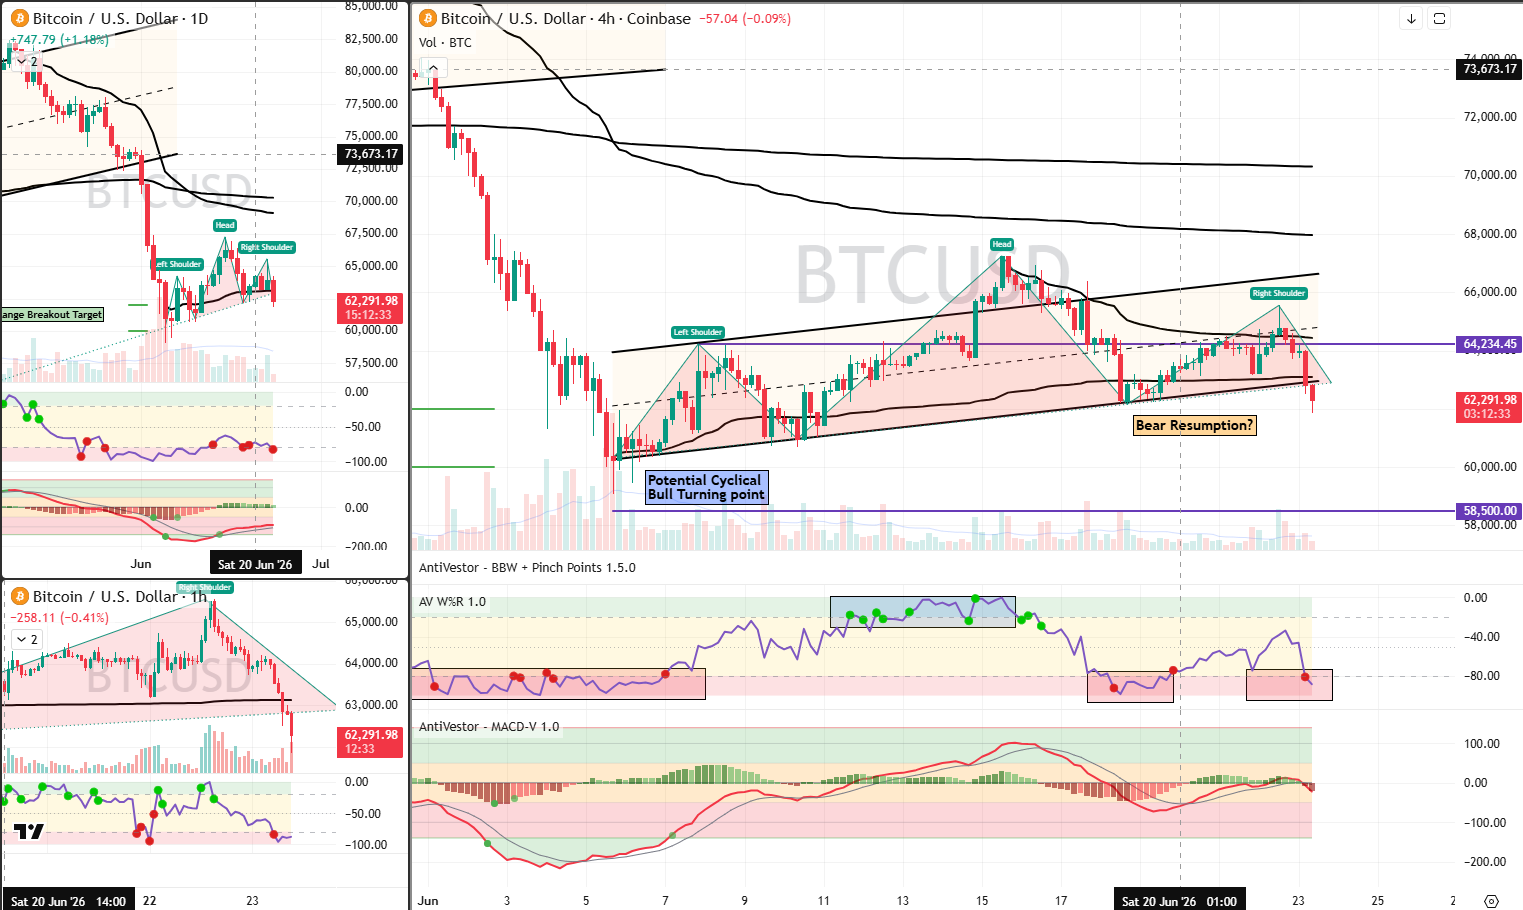Select the AV W%R 1.0 indicator legend
Image resolution: width=1523 pixels, height=910 pixels.
[452, 601]
